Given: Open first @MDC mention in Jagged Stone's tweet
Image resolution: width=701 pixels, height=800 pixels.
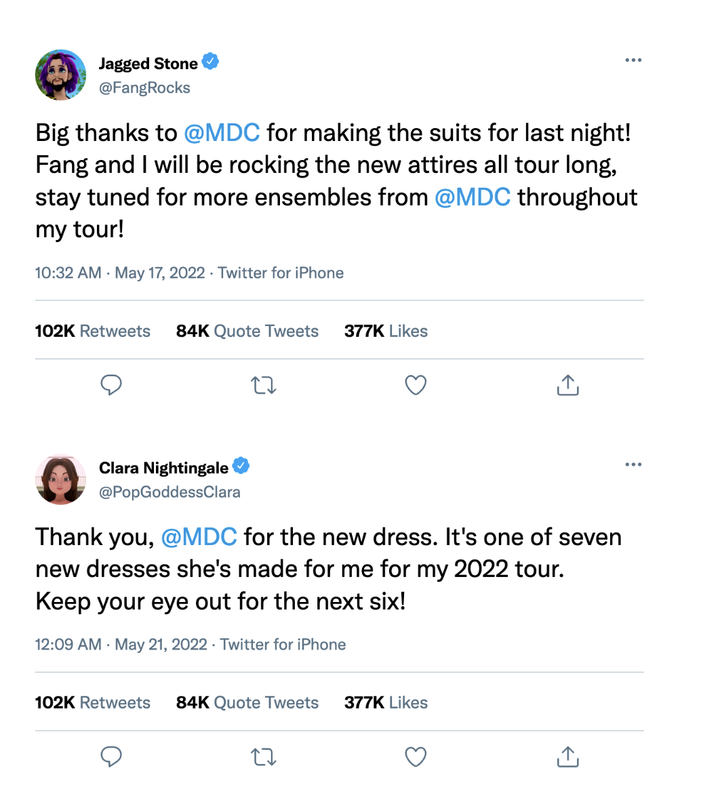Looking at the screenshot, I should pyautogui.click(x=222, y=133).
